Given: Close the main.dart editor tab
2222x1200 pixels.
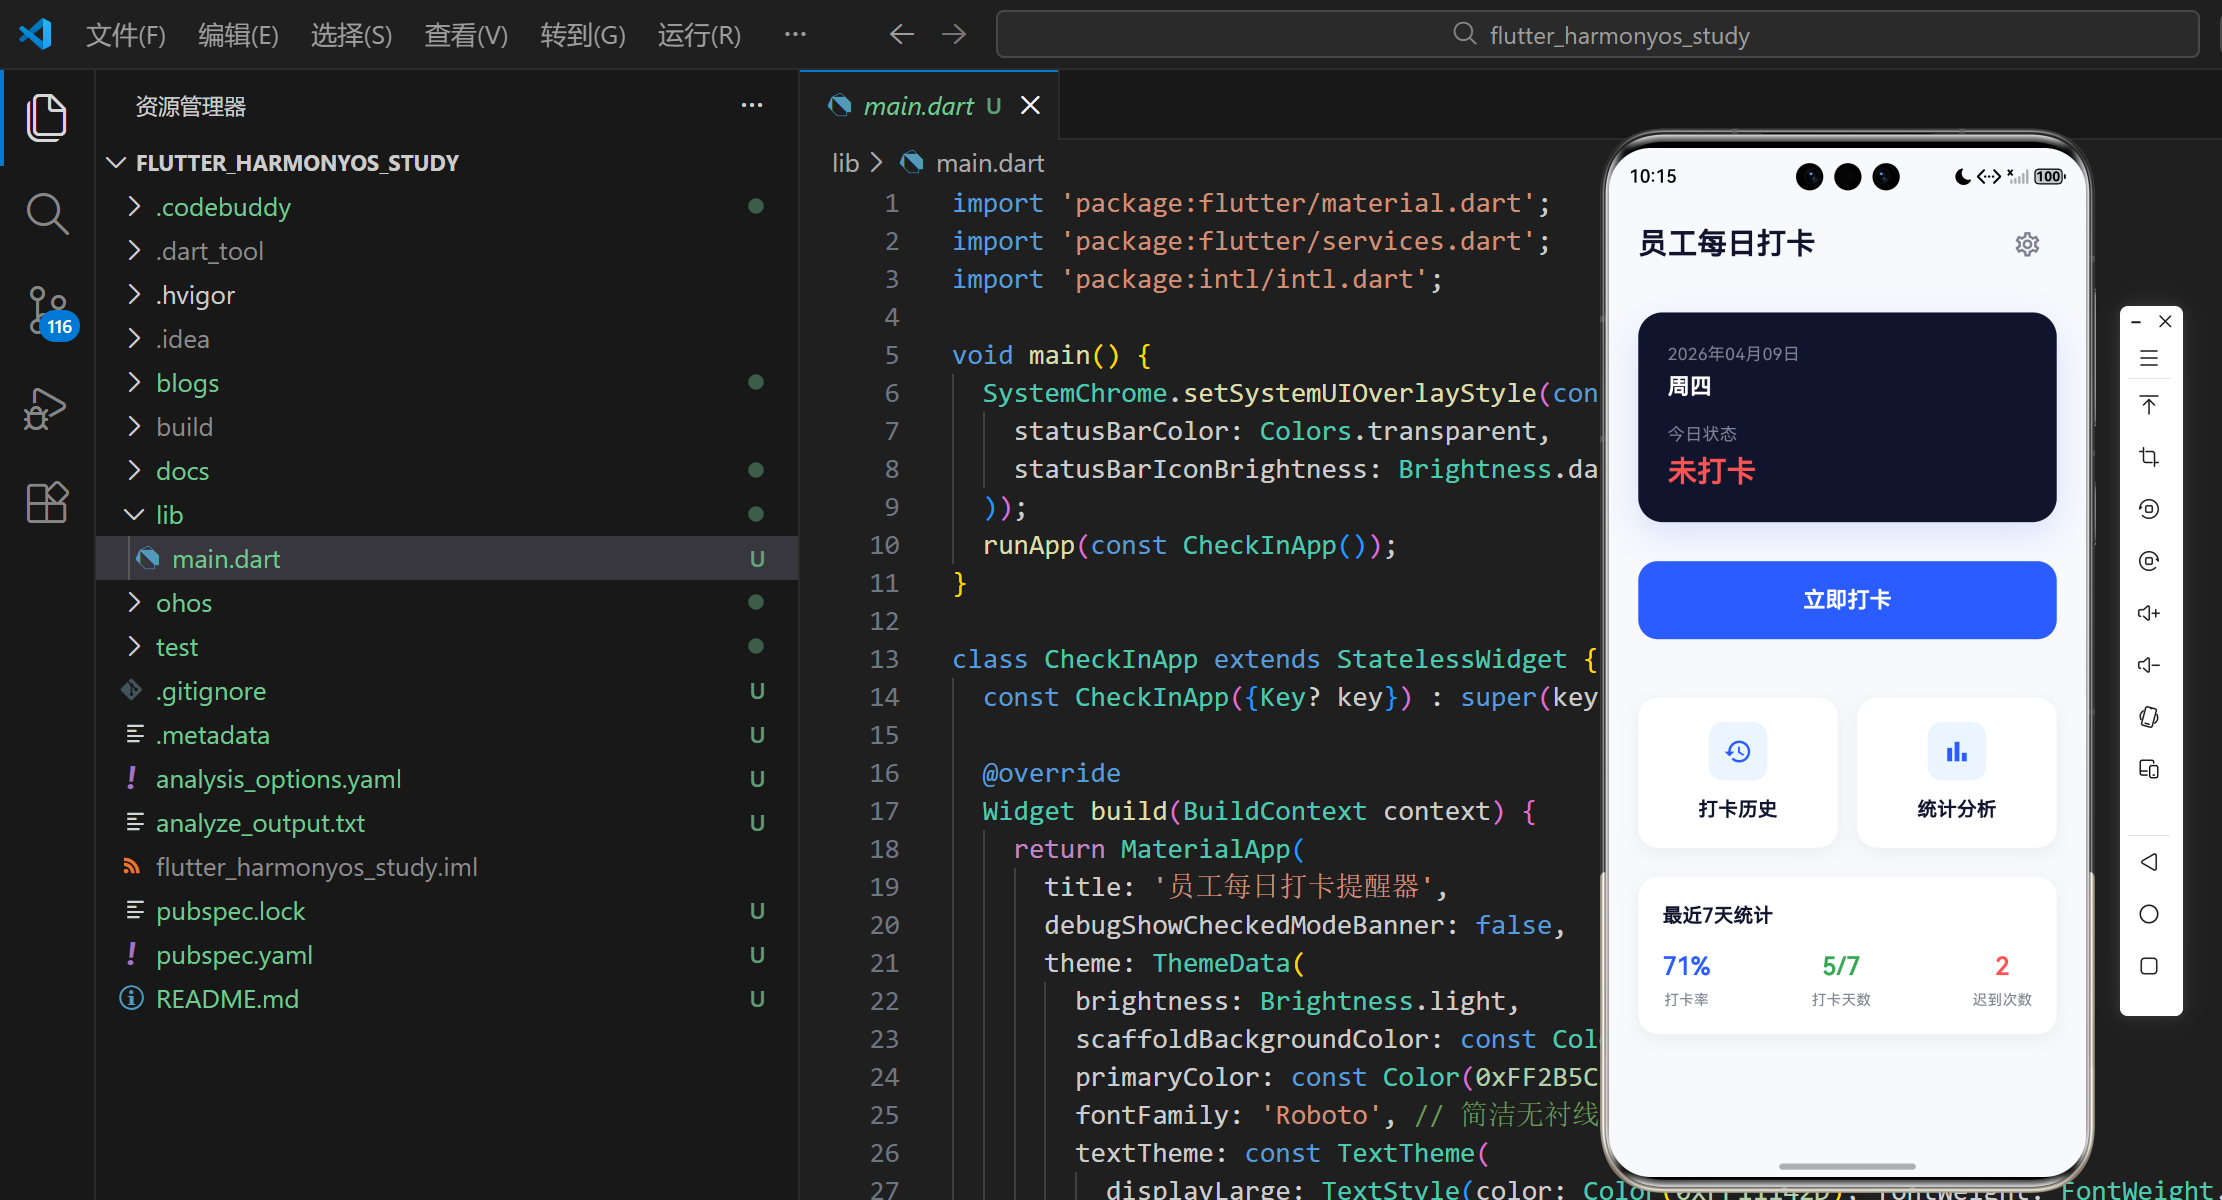Looking at the screenshot, I should [x=1030, y=106].
